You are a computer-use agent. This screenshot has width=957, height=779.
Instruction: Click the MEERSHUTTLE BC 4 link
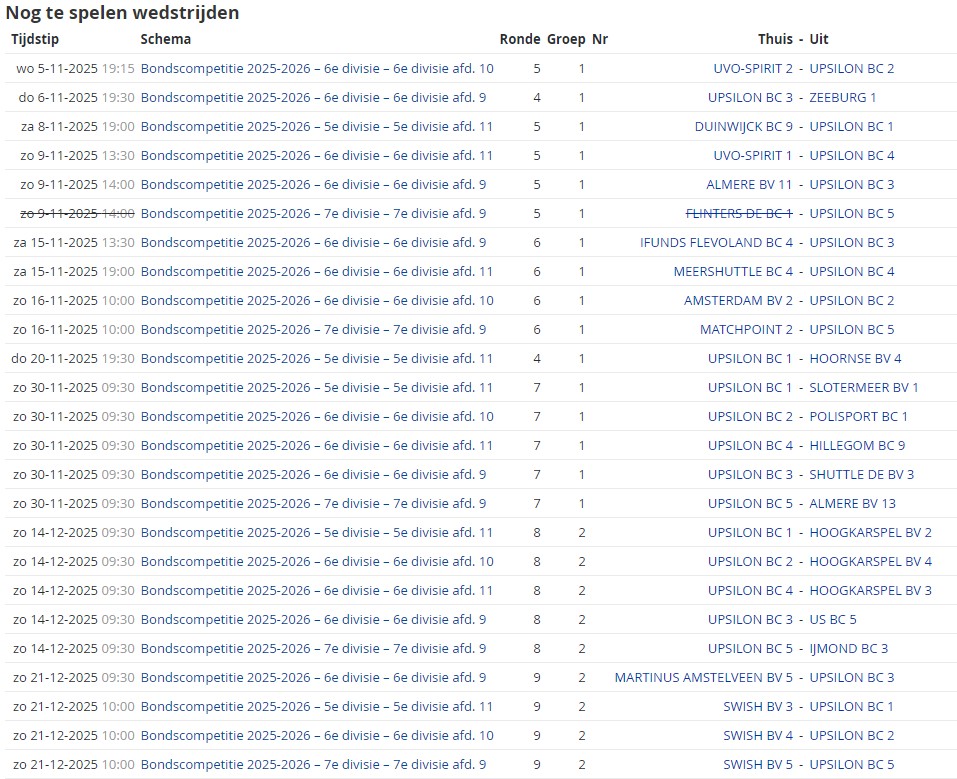(x=733, y=272)
